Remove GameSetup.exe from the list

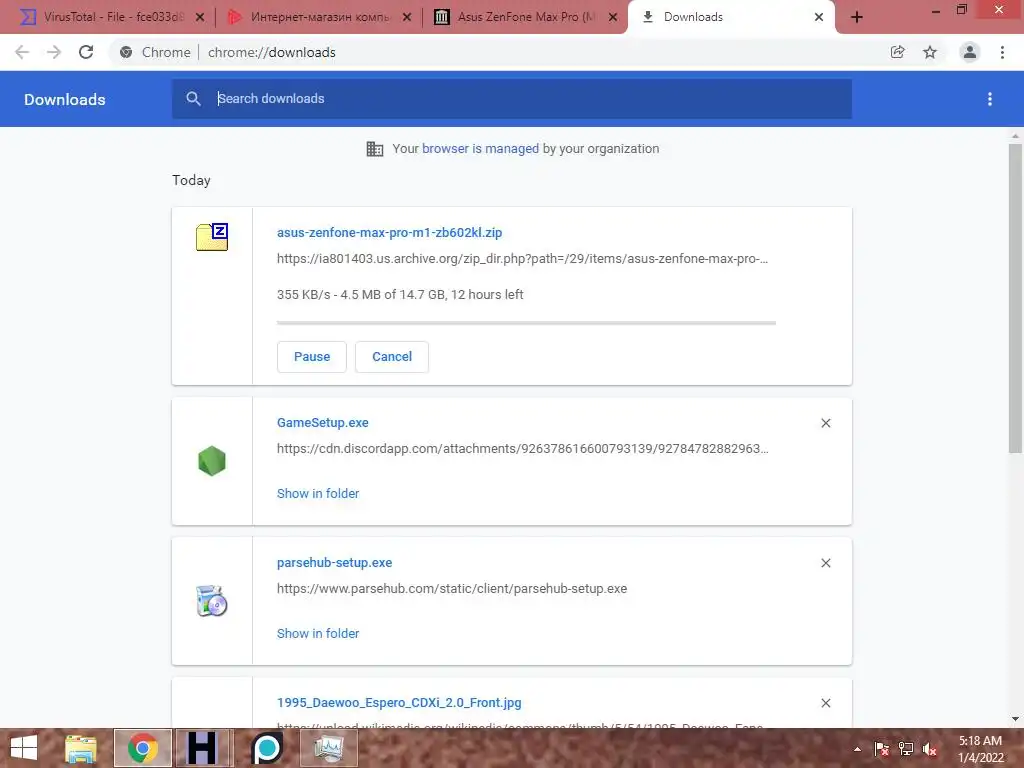click(x=825, y=423)
